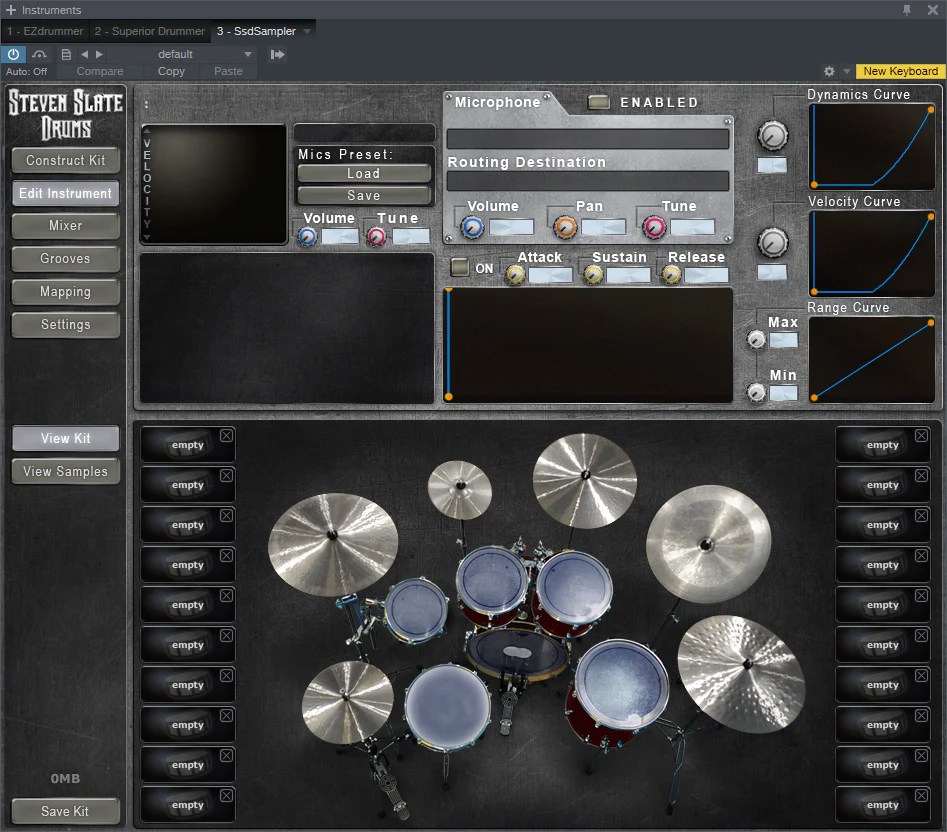Open the settings gear next to New Keyboard

[x=829, y=71]
